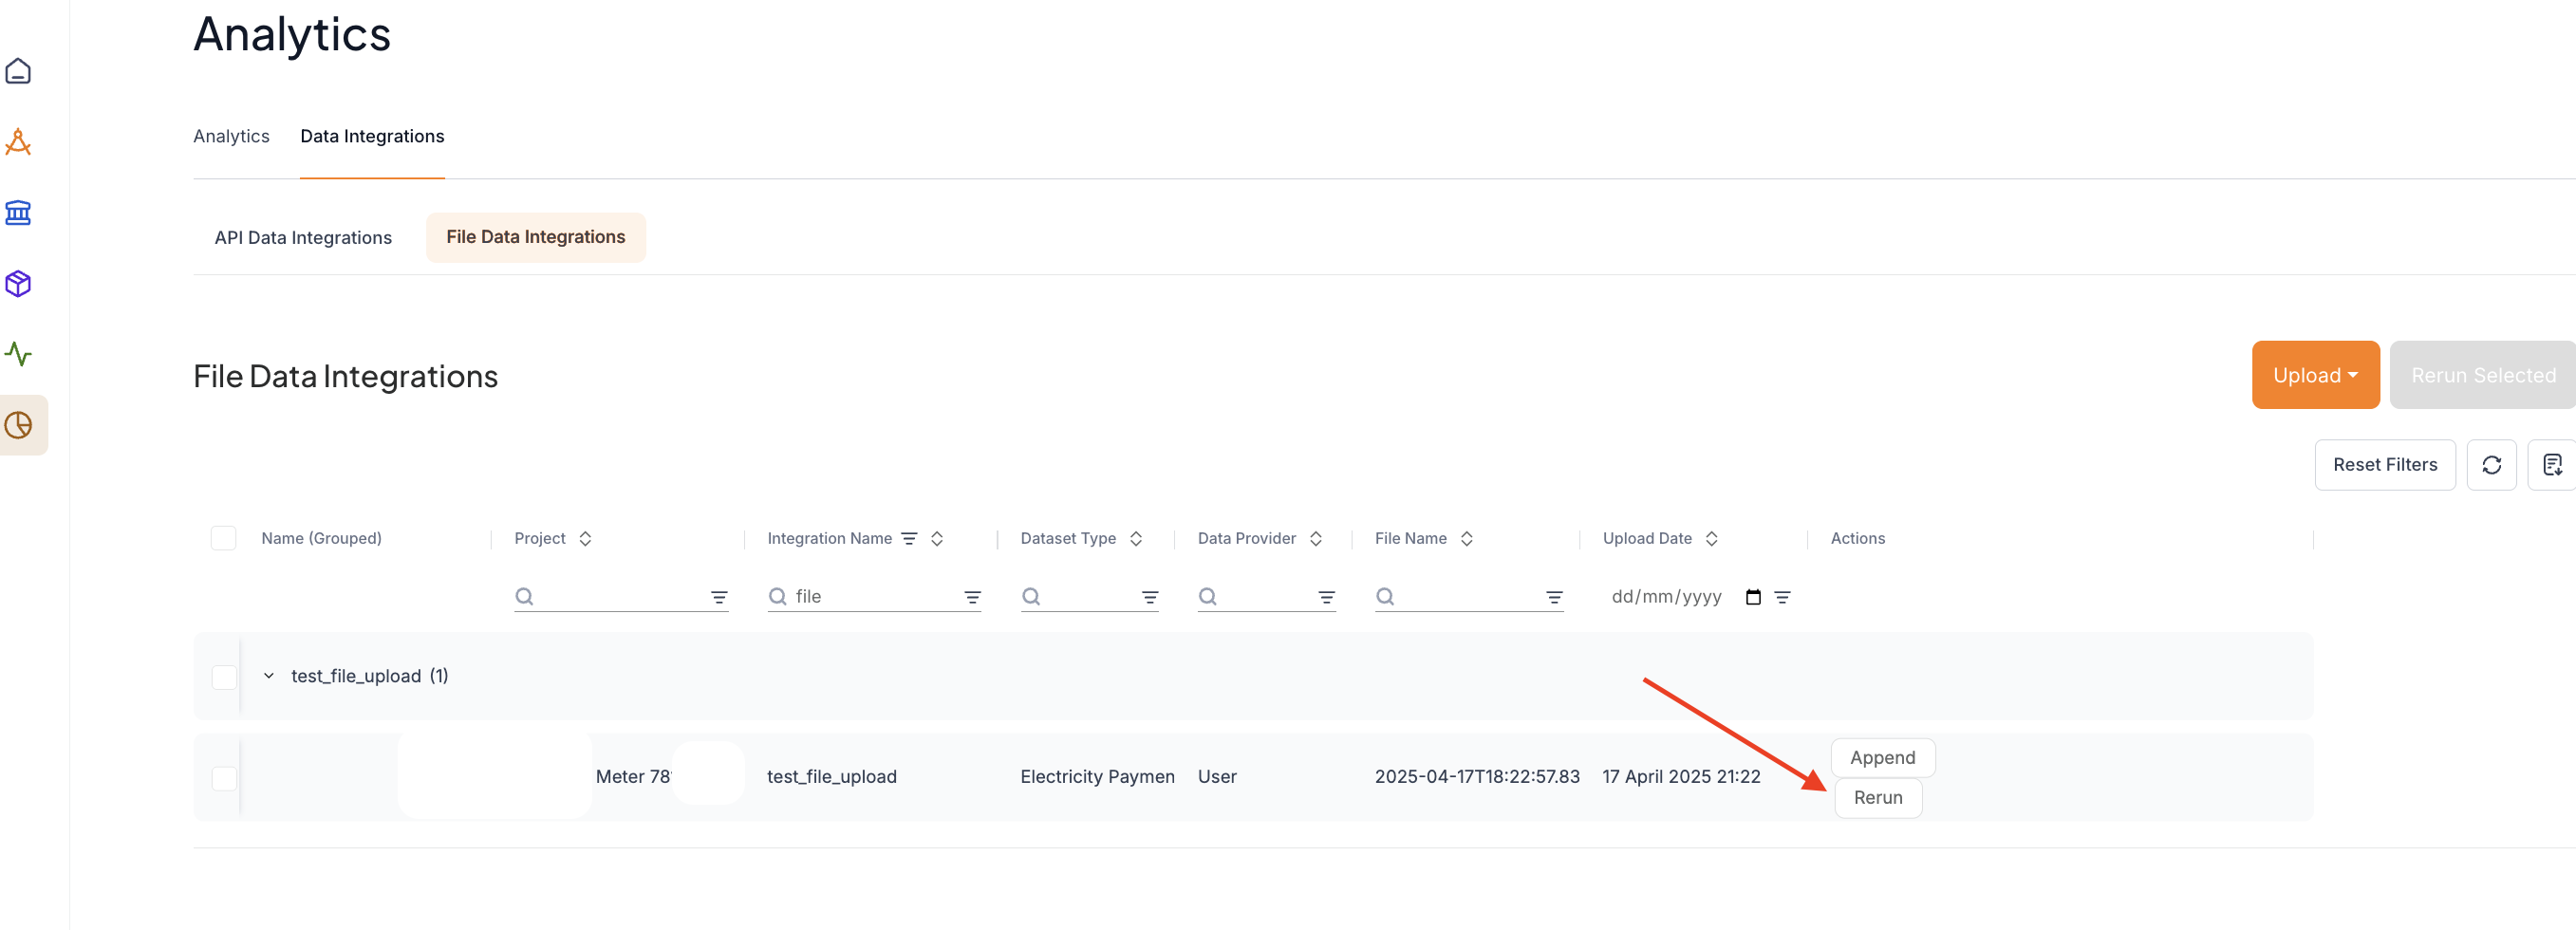
Task: Select API Data Integrations sub-tab
Action: tap(303, 237)
